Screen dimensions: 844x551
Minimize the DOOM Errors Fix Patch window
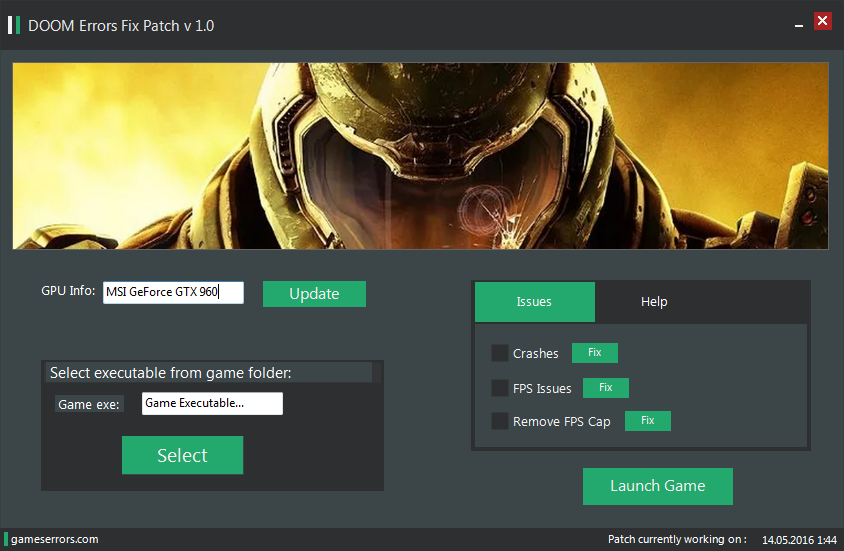[x=799, y=25]
